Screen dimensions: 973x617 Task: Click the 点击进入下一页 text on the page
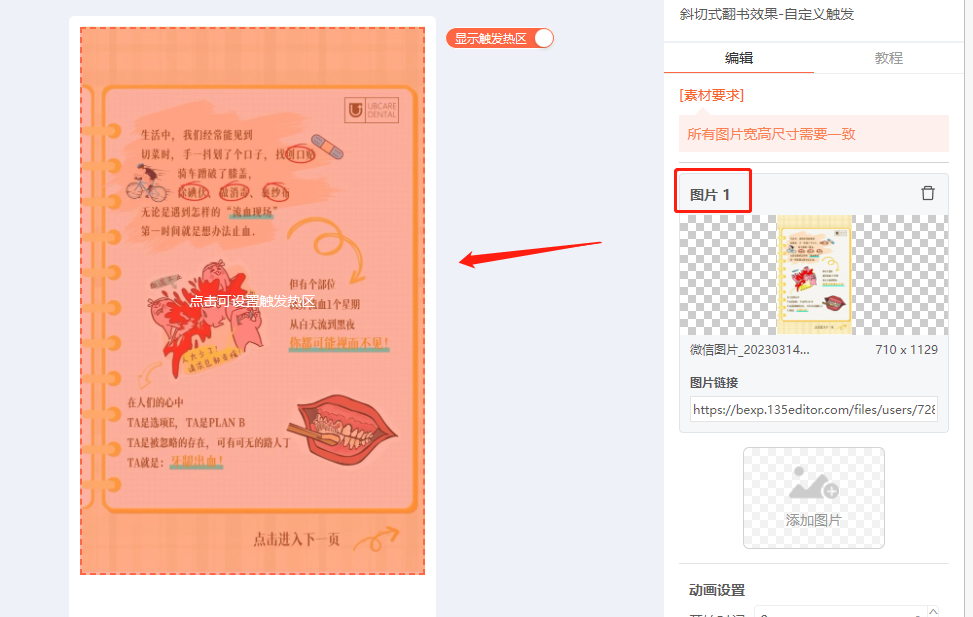pos(297,539)
